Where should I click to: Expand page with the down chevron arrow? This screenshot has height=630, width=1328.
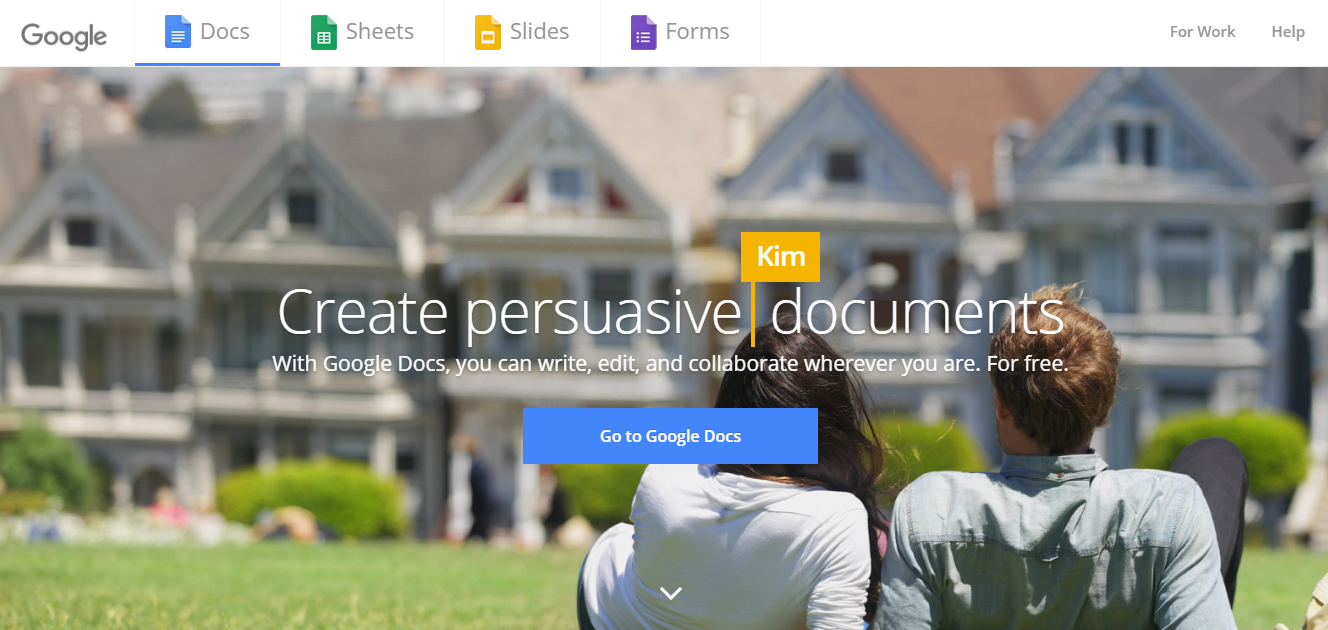(671, 593)
